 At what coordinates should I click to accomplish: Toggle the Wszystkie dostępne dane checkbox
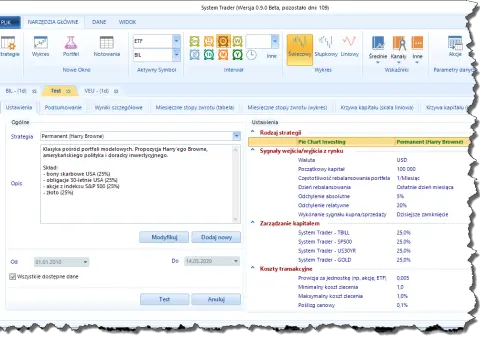coord(13,276)
